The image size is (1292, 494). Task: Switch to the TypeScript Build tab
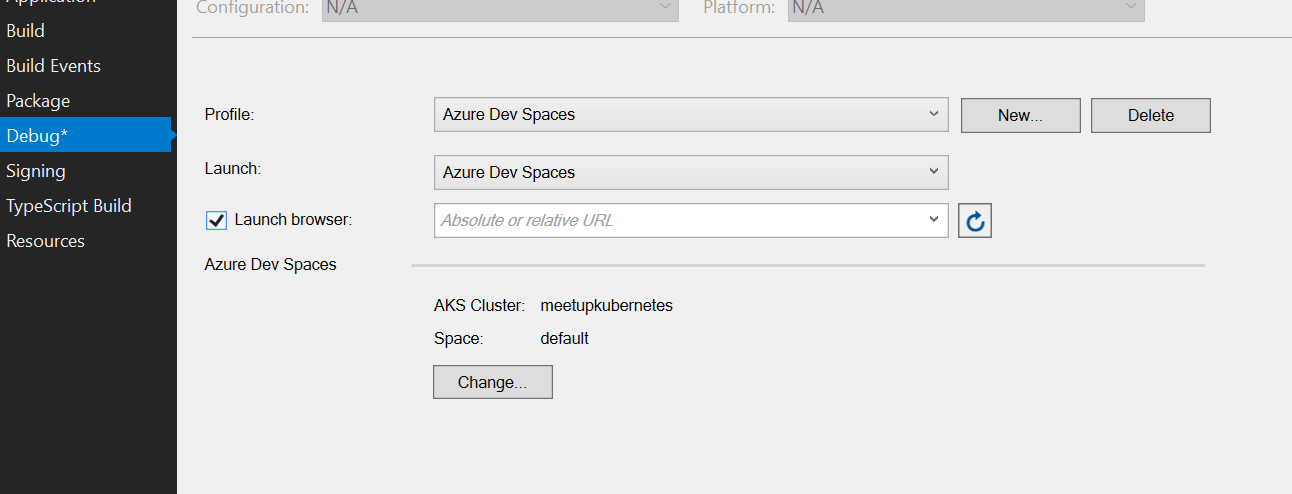tap(69, 206)
